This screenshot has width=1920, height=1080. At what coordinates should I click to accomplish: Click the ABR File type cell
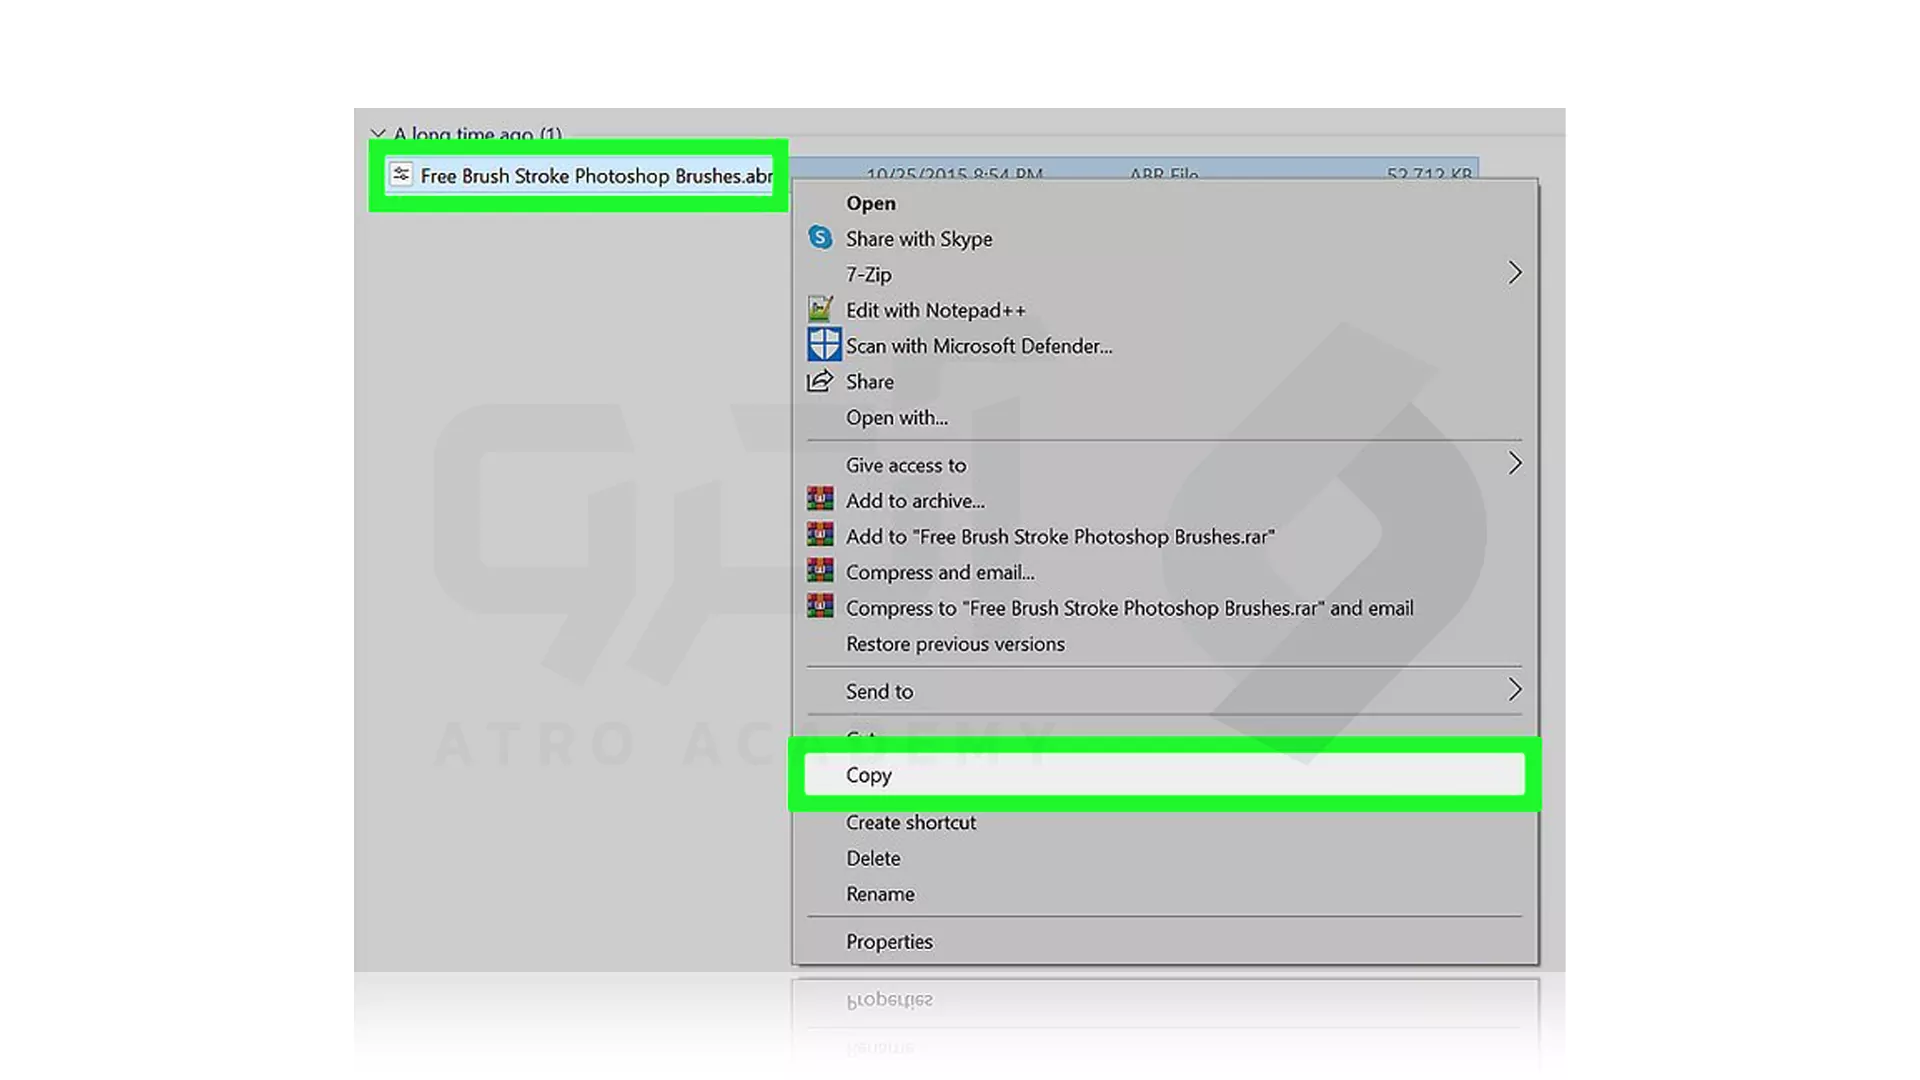[x=1164, y=174]
